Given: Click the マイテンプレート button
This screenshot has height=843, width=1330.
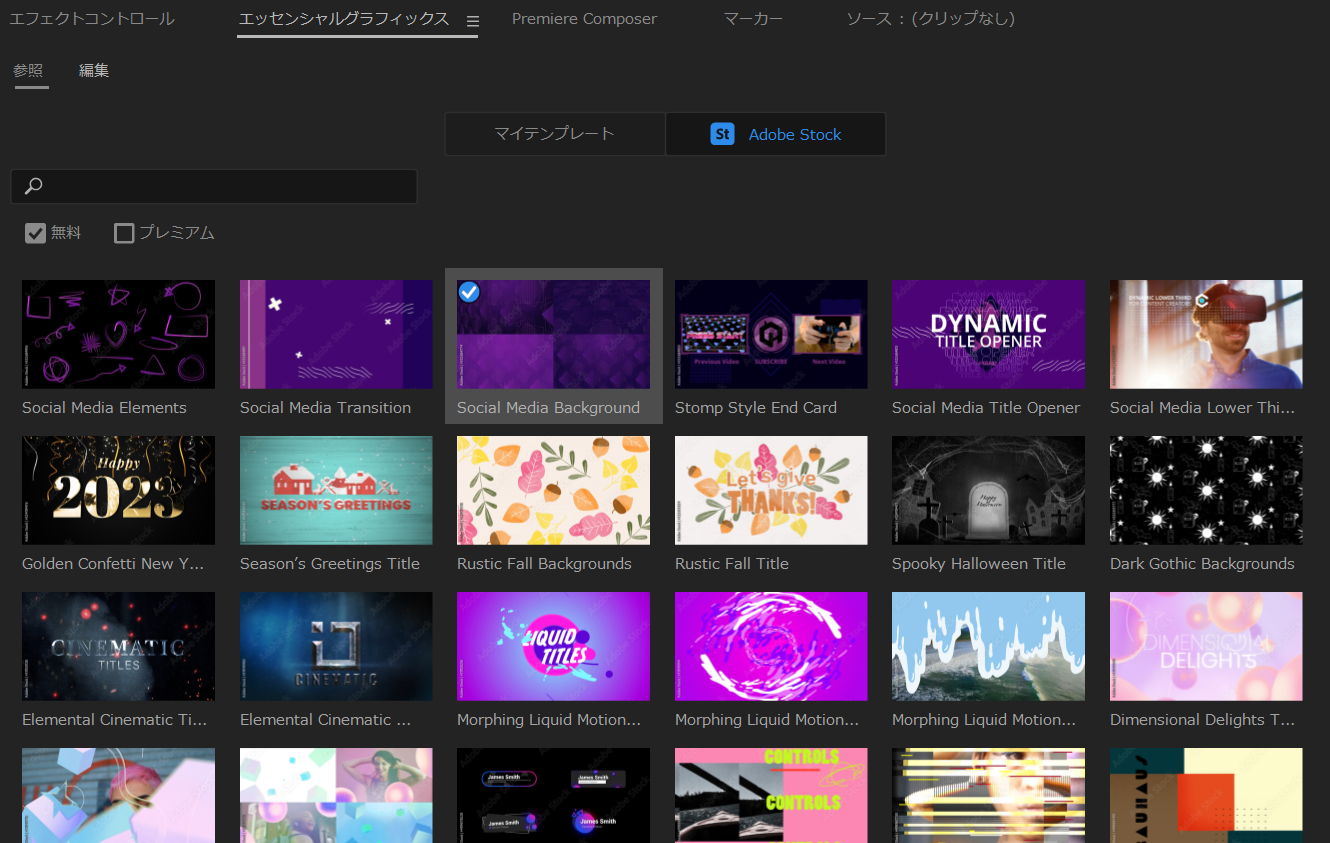Looking at the screenshot, I should [554, 134].
